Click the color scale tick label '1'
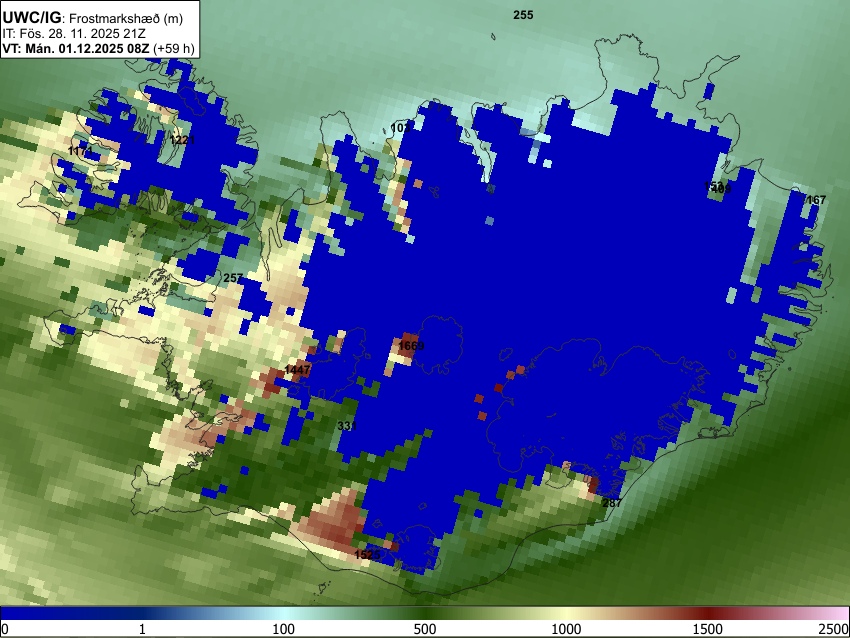 tap(142, 629)
